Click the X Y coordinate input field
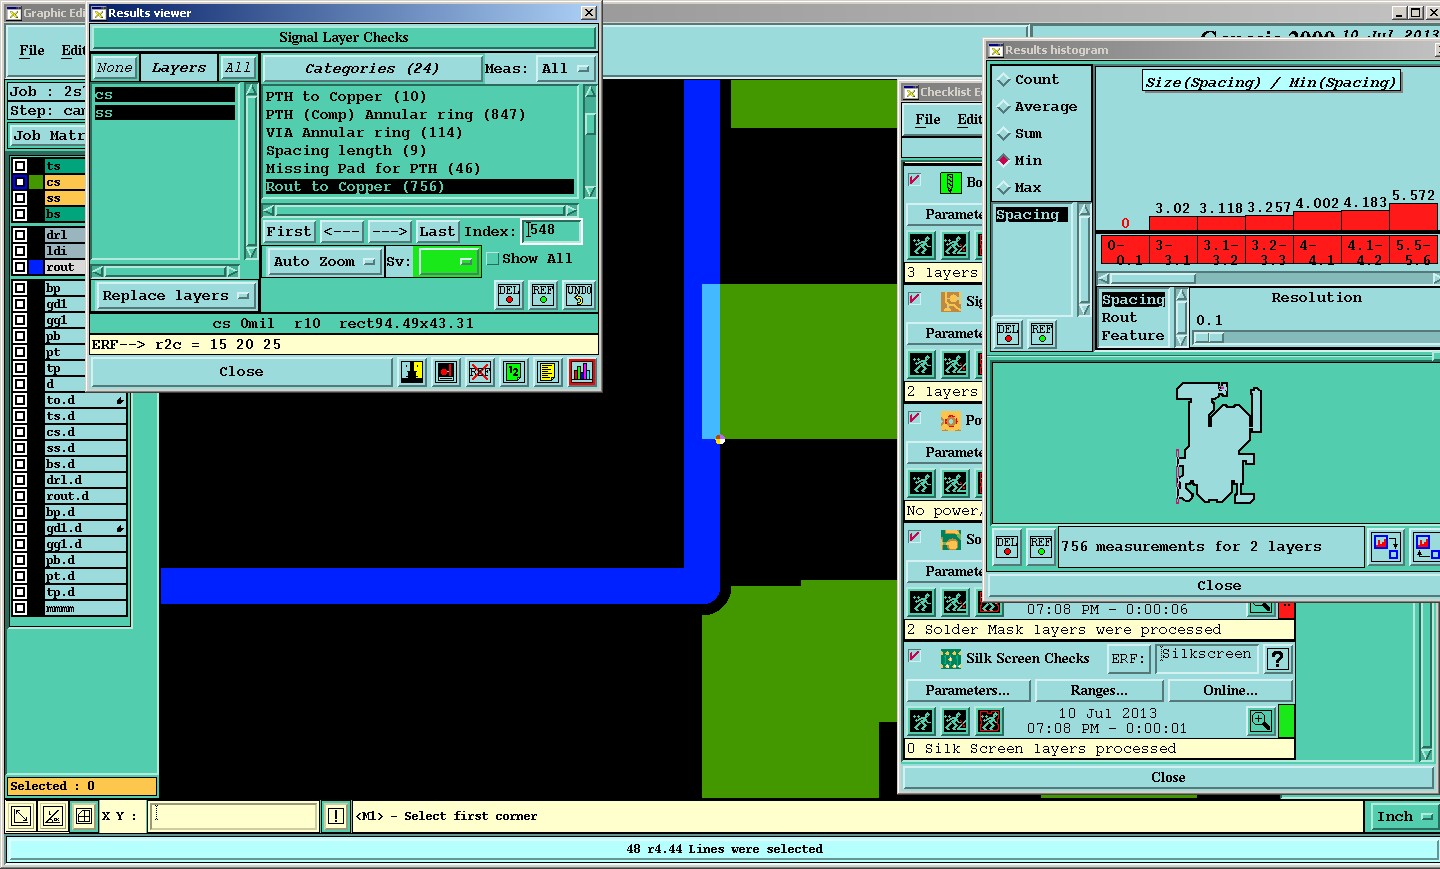This screenshot has height=869, width=1440. [x=234, y=816]
